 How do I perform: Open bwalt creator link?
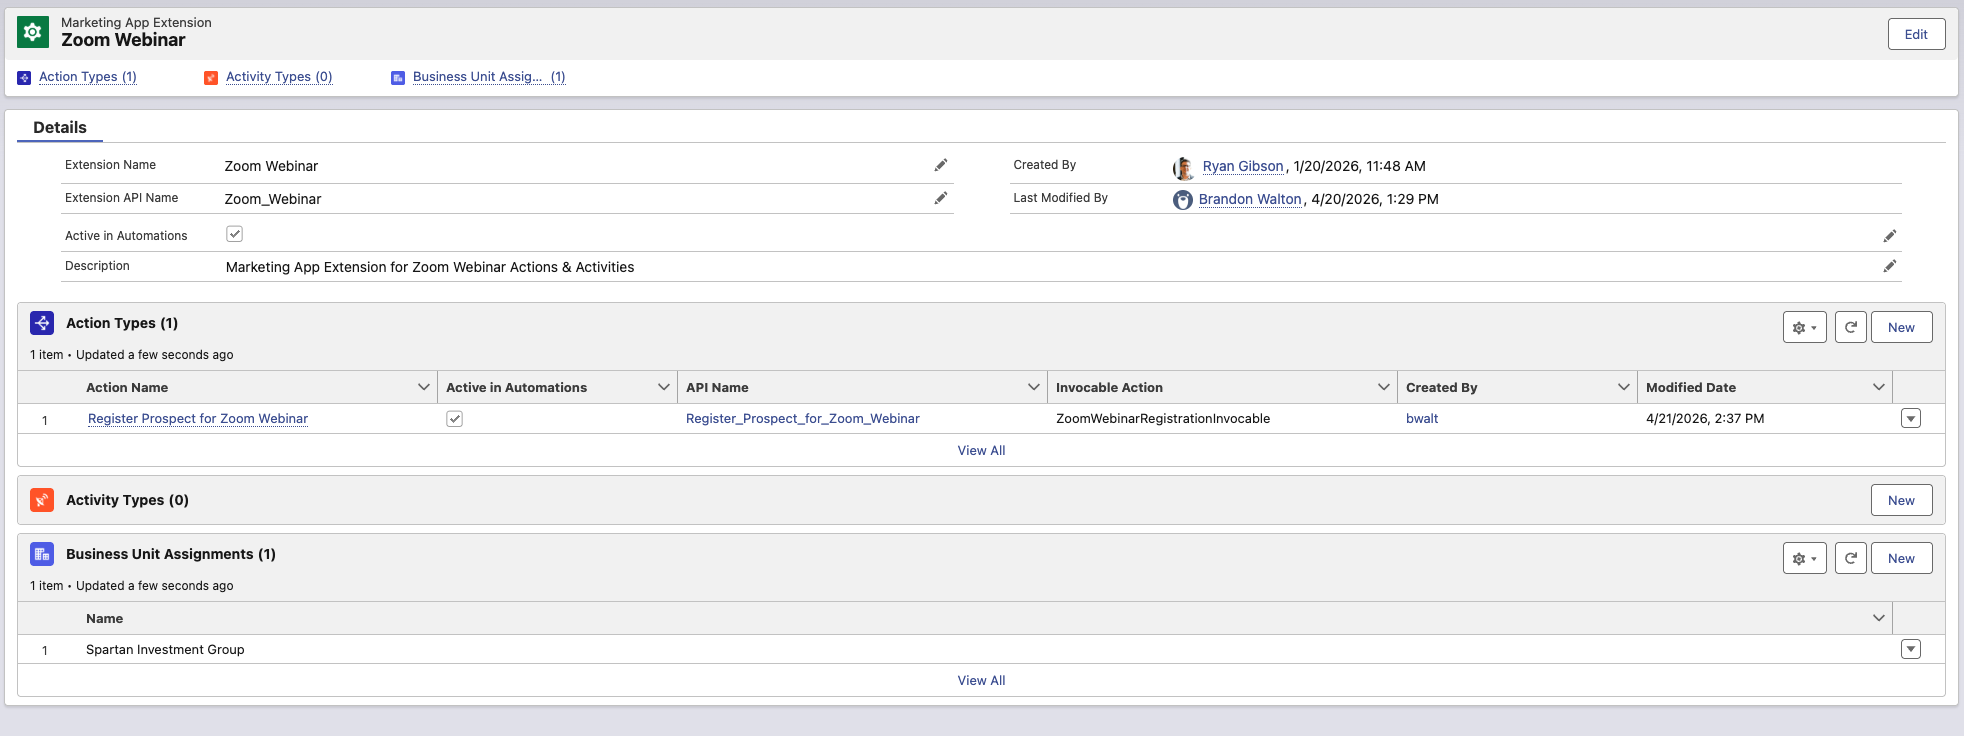pos(1422,419)
